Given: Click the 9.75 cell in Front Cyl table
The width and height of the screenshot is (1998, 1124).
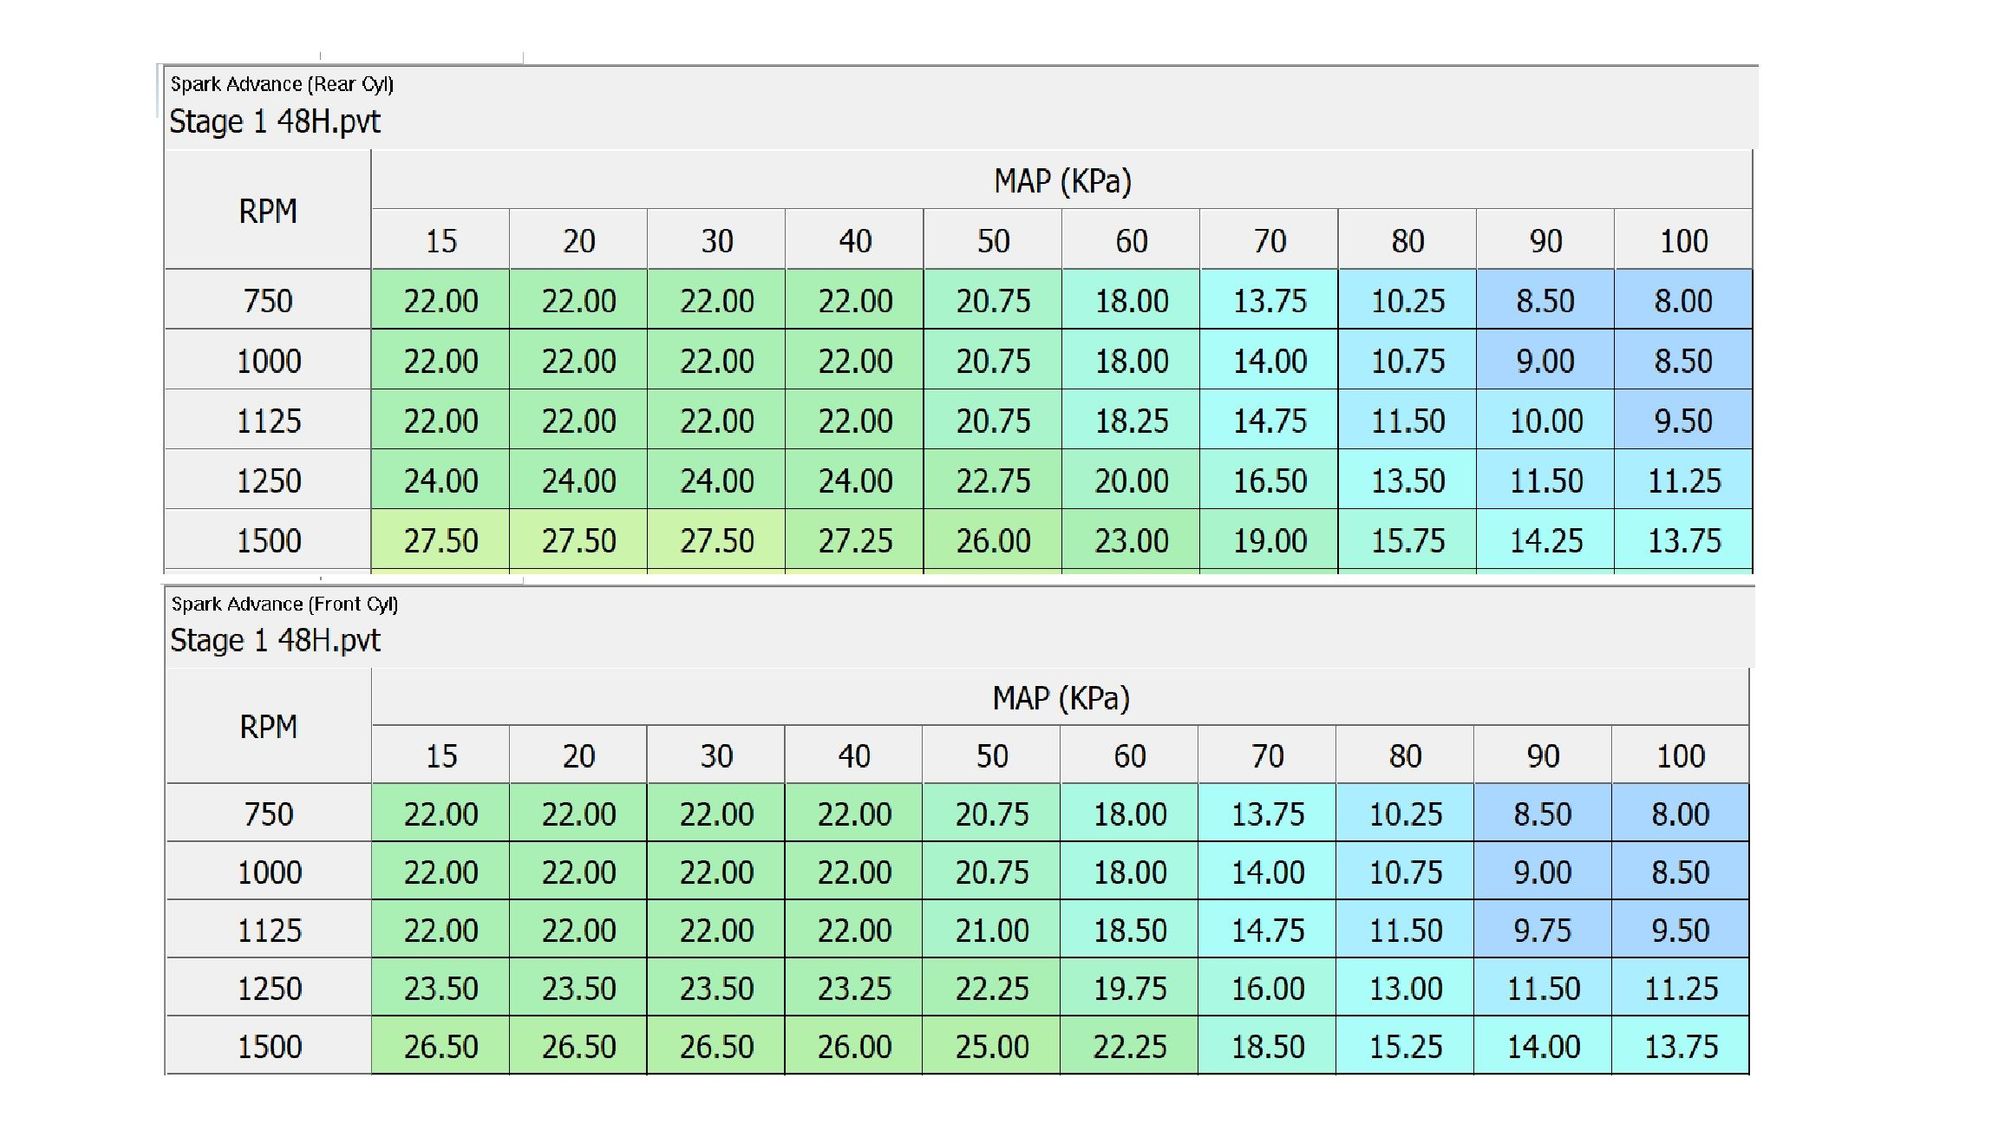Looking at the screenshot, I should (x=1542, y=930).
